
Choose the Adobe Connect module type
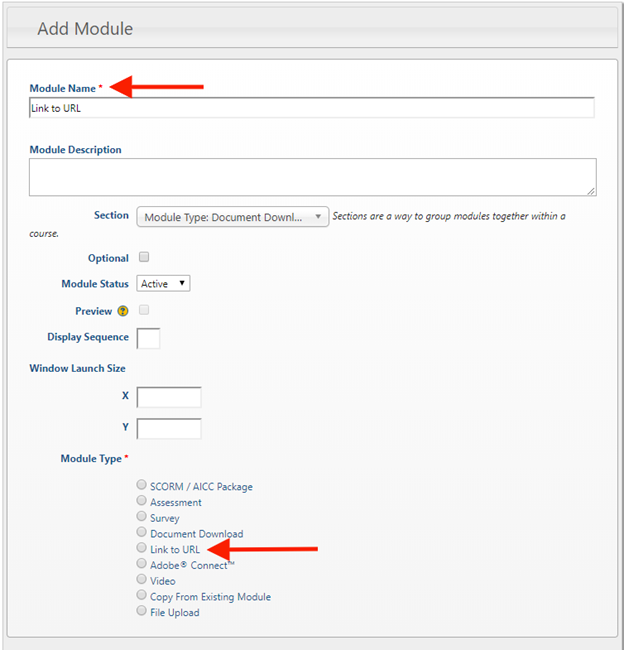coord(141,563)
